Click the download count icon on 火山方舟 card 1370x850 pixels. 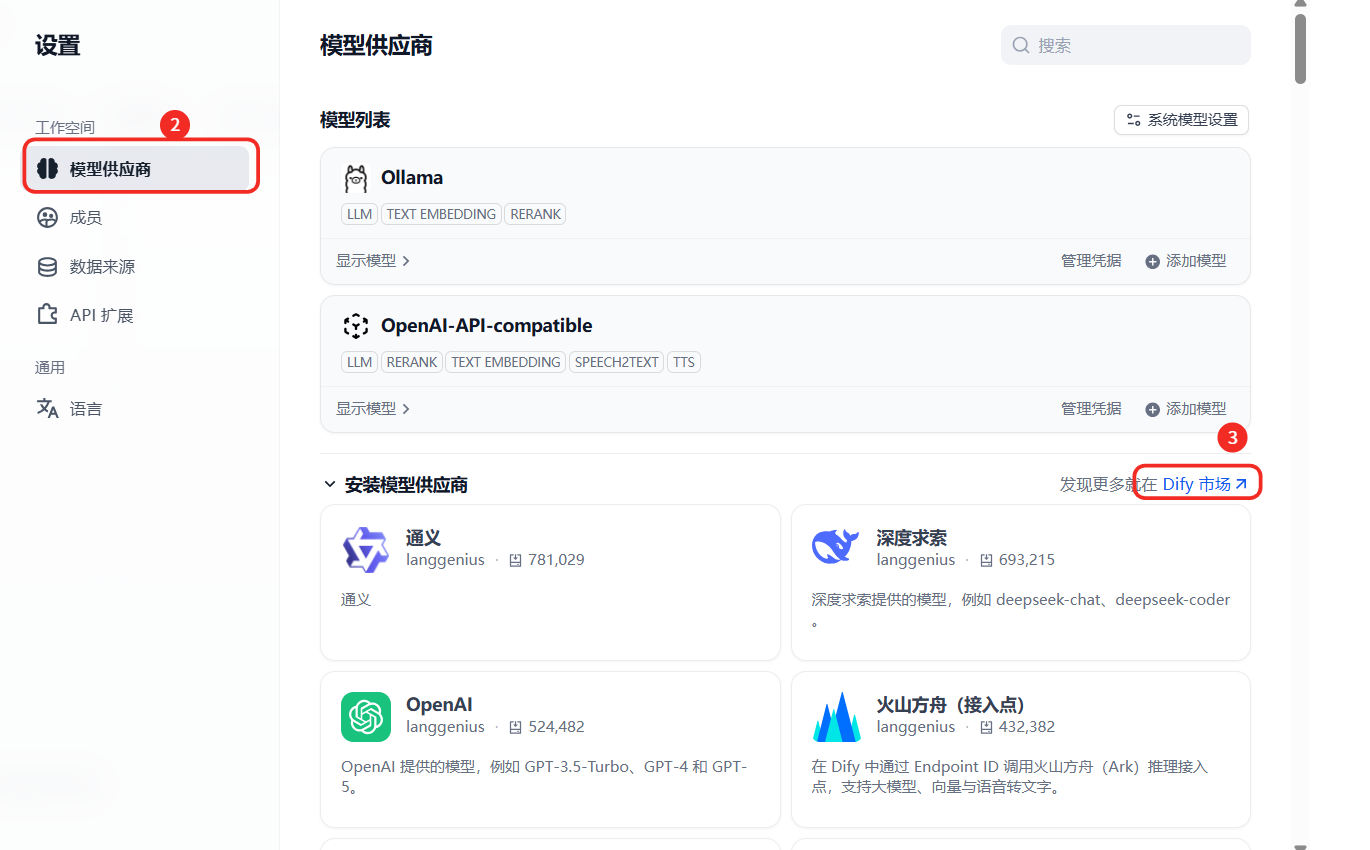(986, 727)
